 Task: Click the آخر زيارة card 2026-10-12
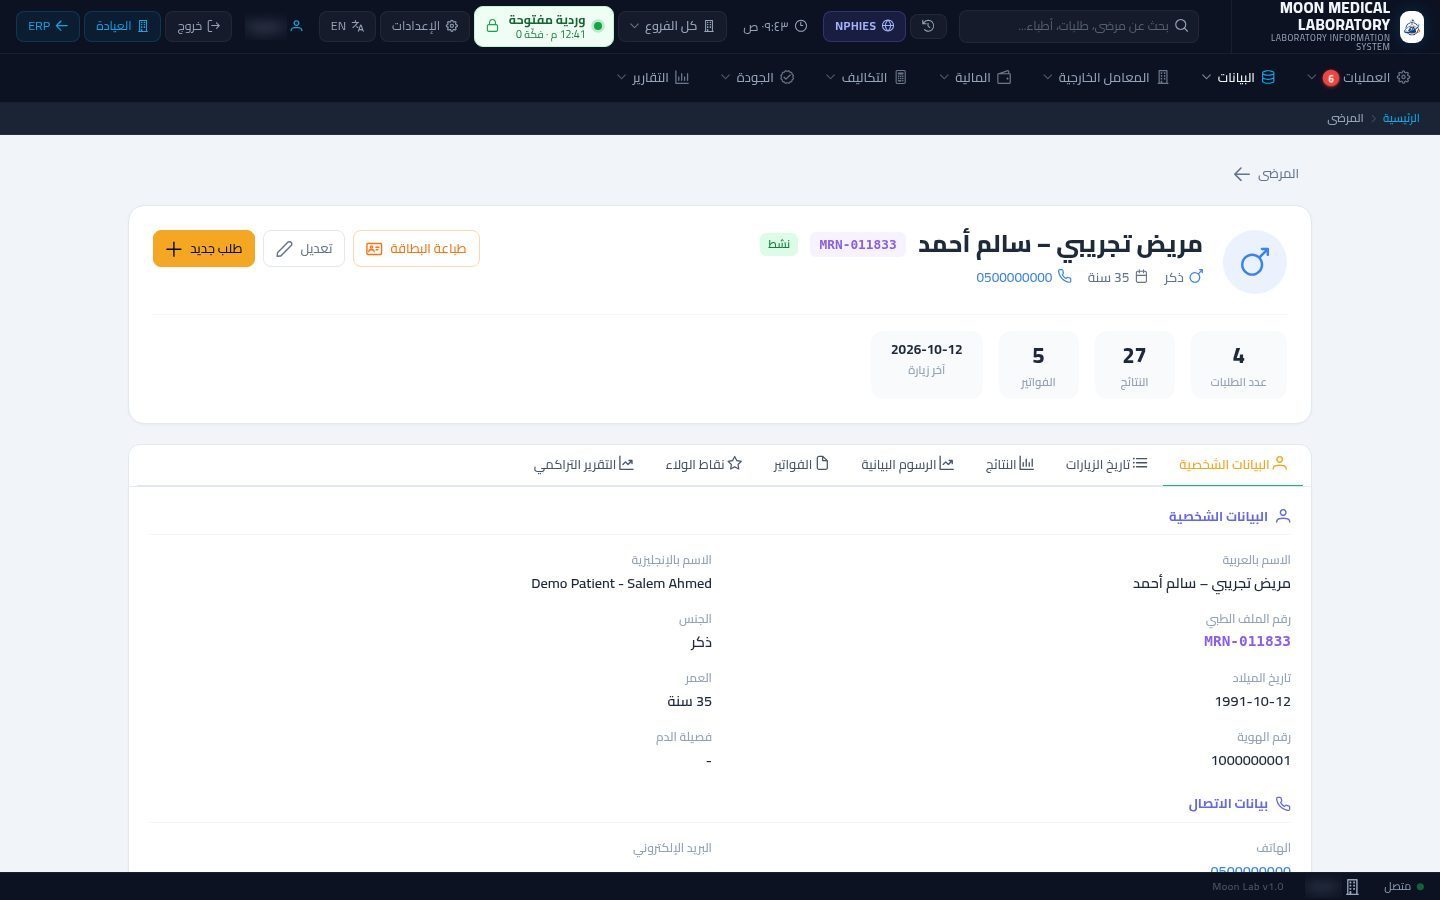point(926,365)
